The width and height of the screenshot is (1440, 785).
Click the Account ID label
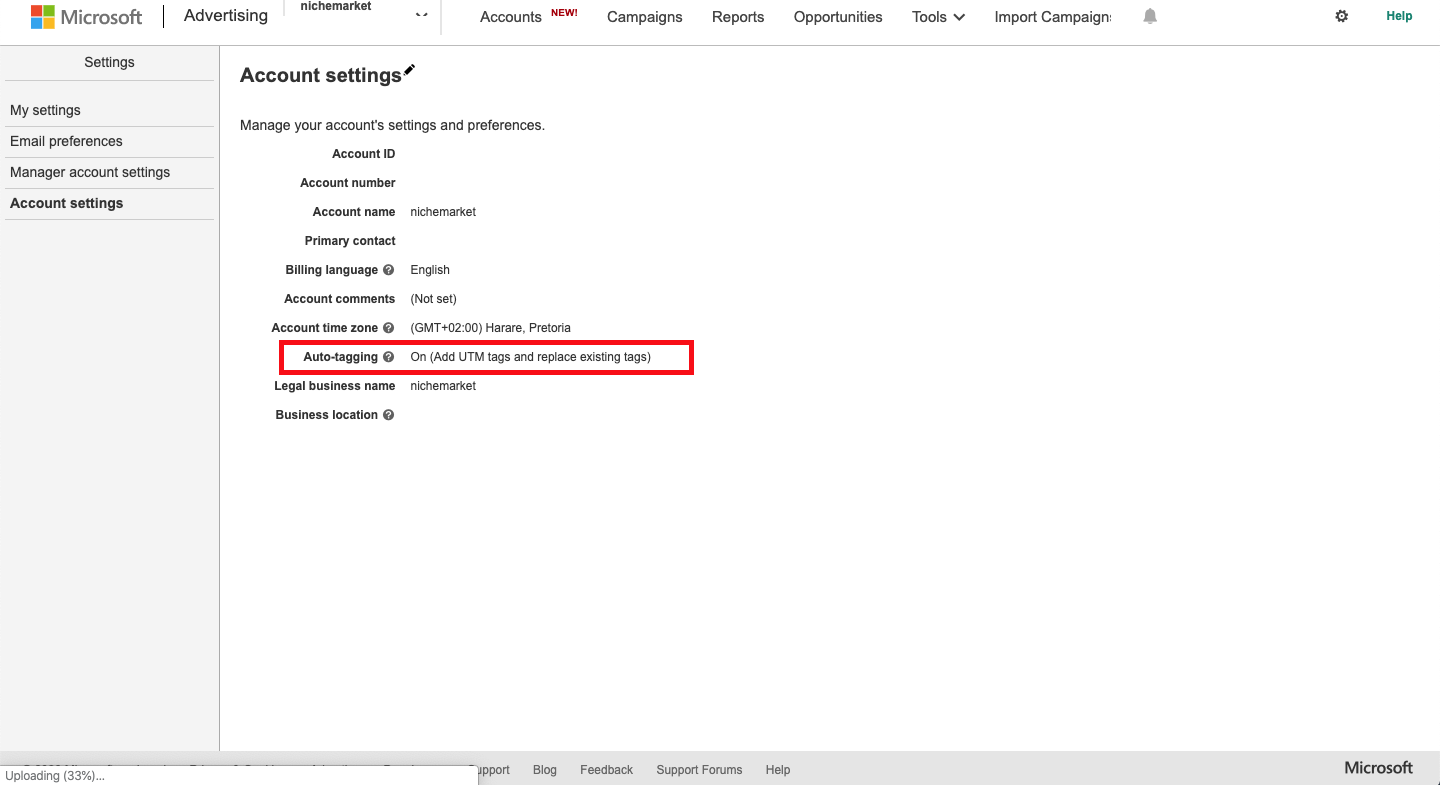tap(364, 154)
